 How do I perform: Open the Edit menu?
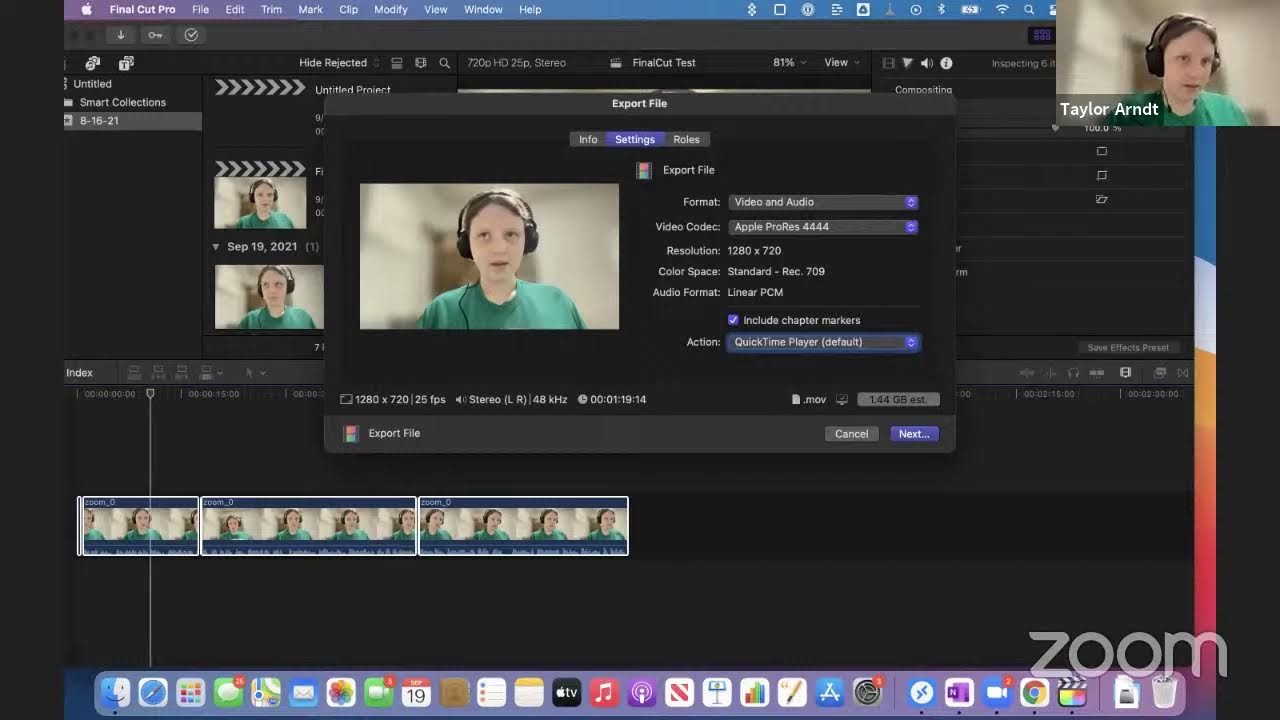coord(235,9)
